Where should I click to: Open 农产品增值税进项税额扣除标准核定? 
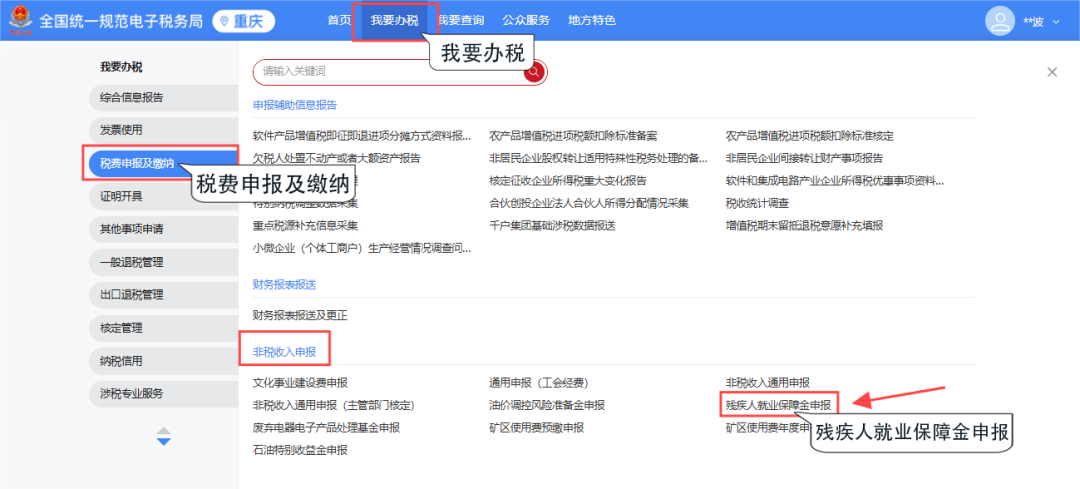(810, 136)
